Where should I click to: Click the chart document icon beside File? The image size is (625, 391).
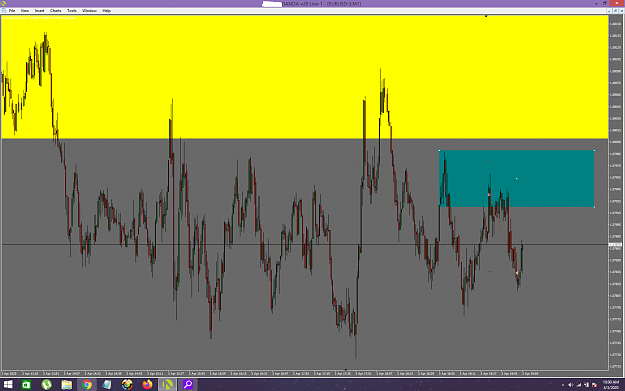4,11
